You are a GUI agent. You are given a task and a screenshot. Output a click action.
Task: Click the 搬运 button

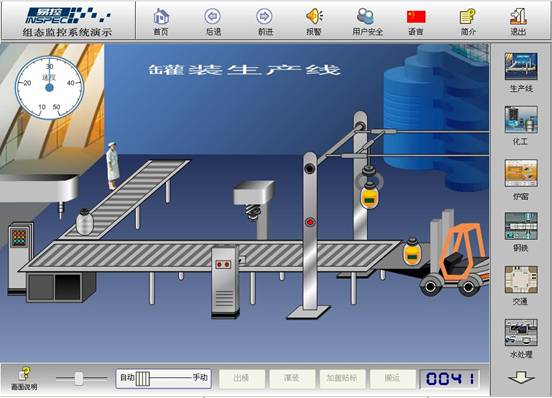[393, 379]
